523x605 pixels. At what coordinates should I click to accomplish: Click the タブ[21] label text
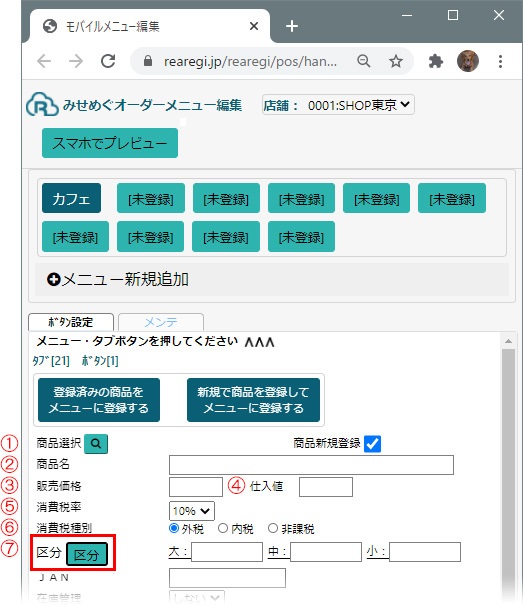[51, 361]
